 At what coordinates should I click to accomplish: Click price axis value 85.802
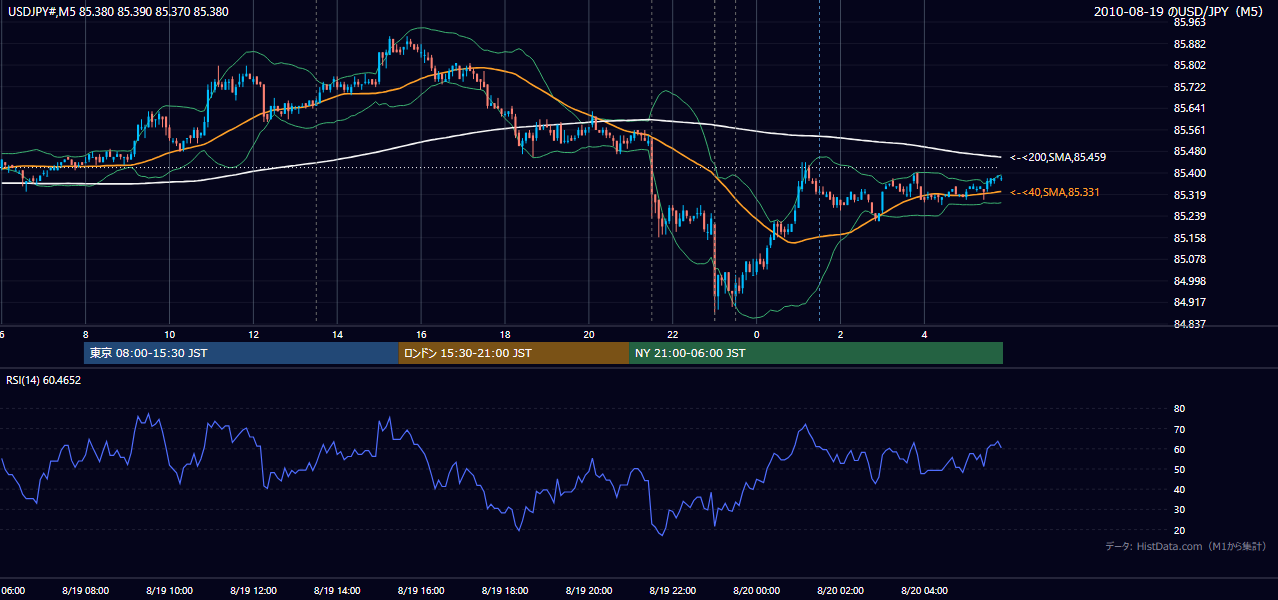[1189, 65]
